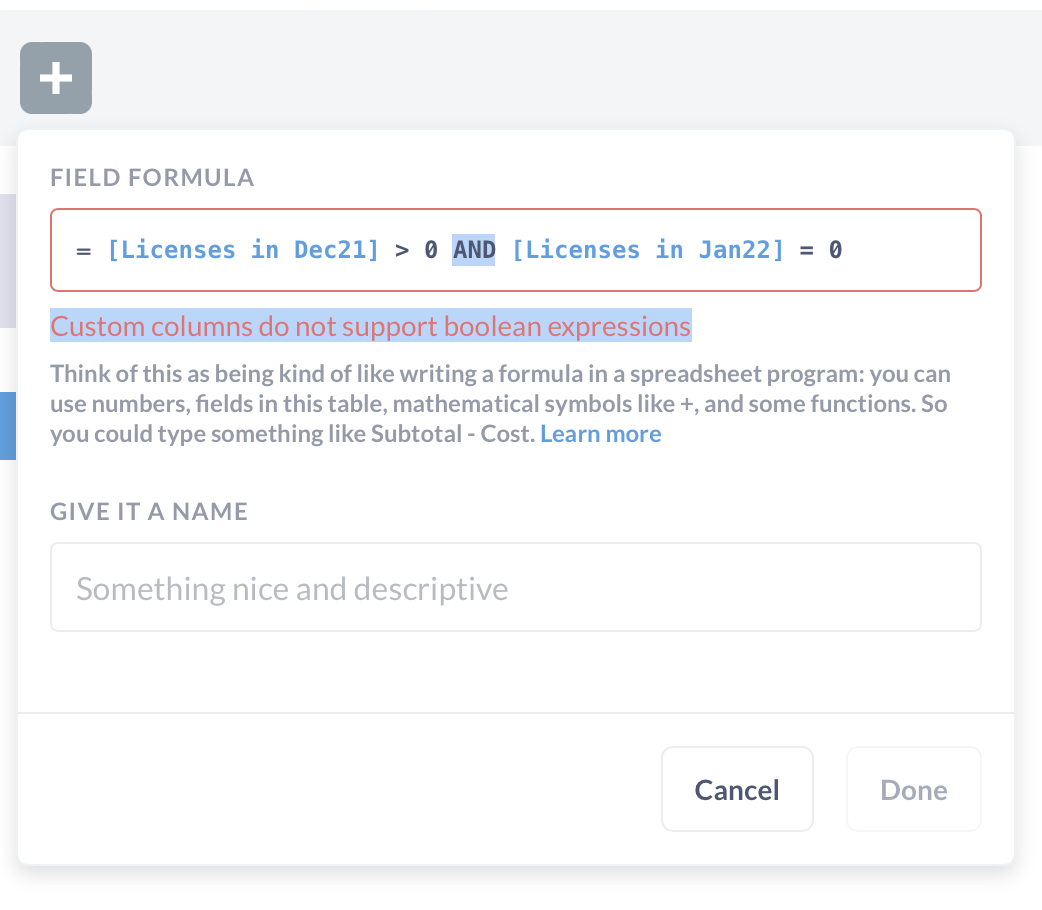Click inside the field formula input box
The width and height of the screenshot is (1042, 910).
coord(700,250)
